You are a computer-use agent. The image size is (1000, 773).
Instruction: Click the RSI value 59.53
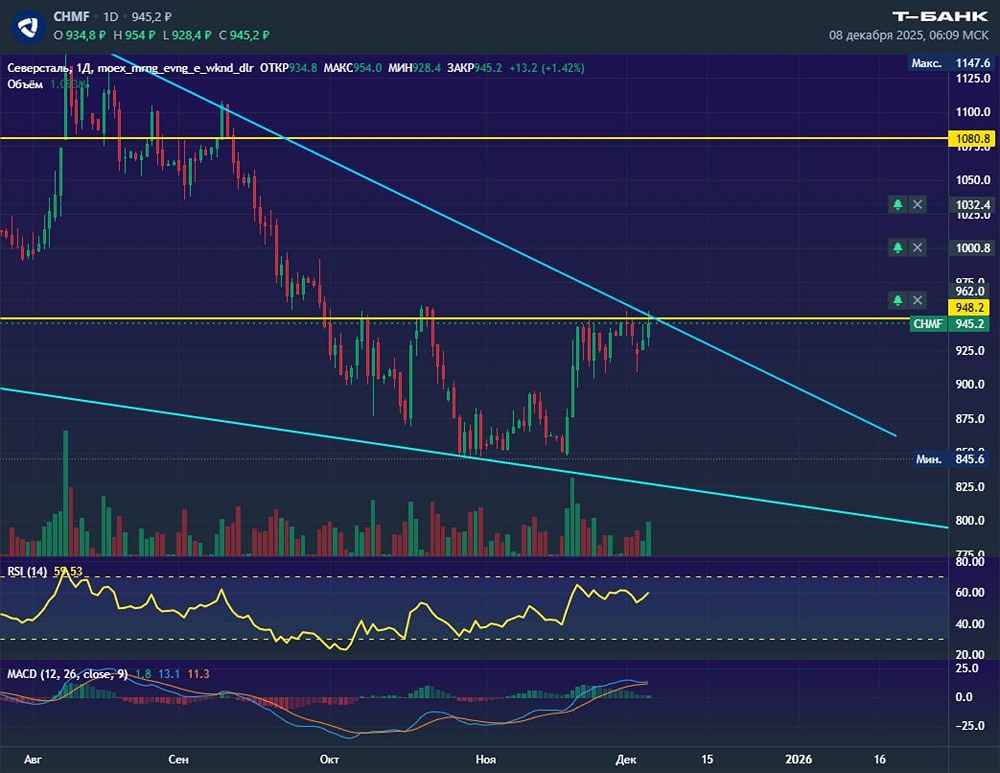tap(68, 571)
